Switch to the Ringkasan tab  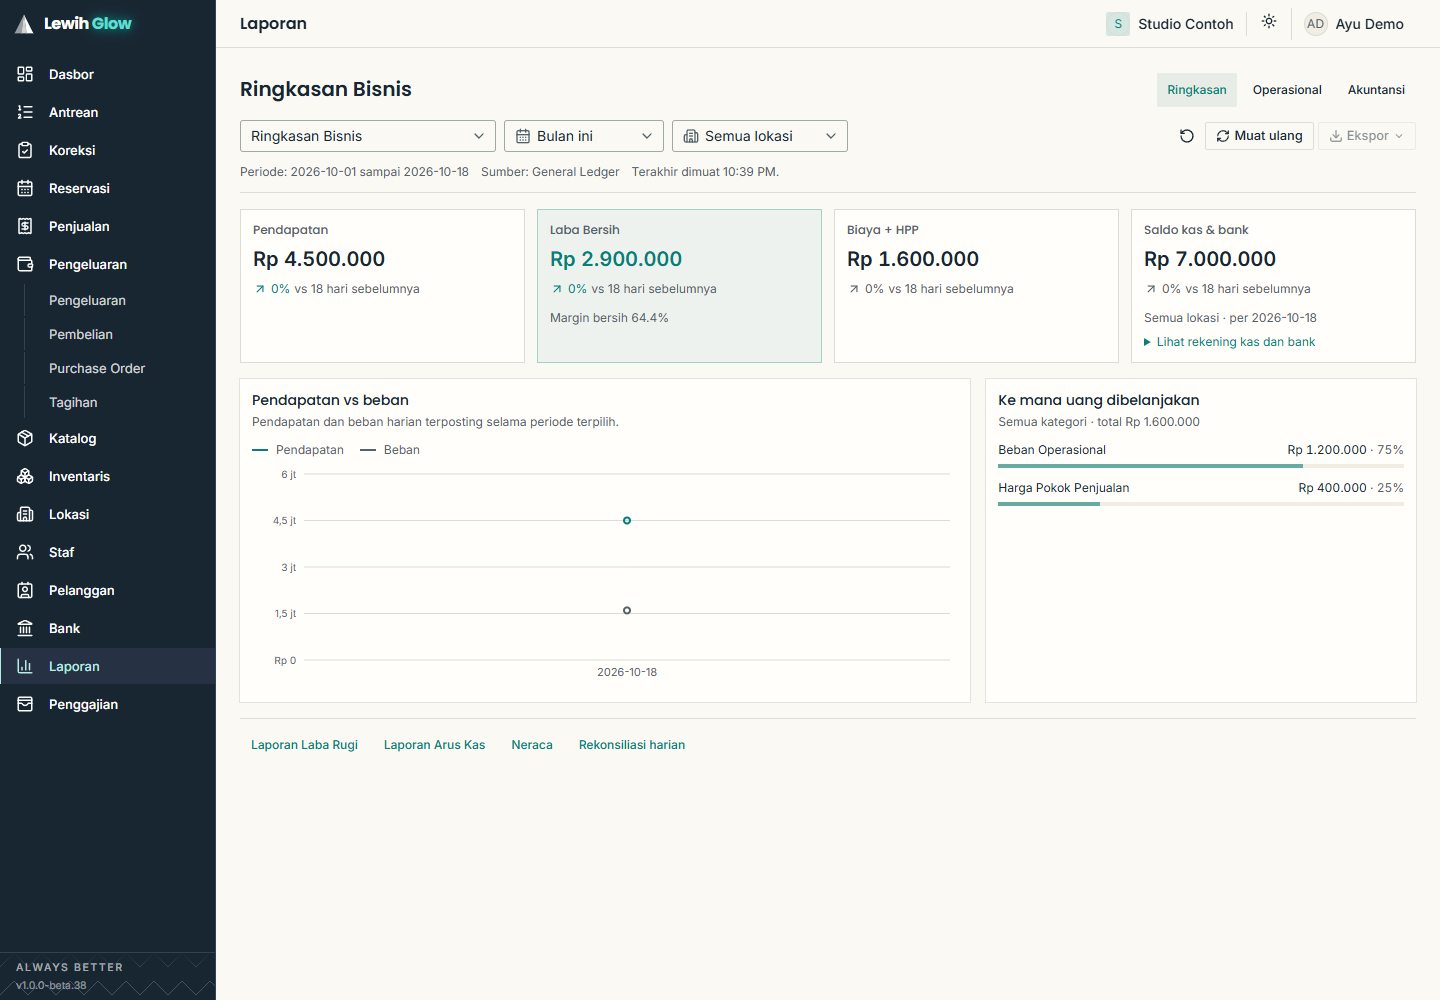point(1197,90)
